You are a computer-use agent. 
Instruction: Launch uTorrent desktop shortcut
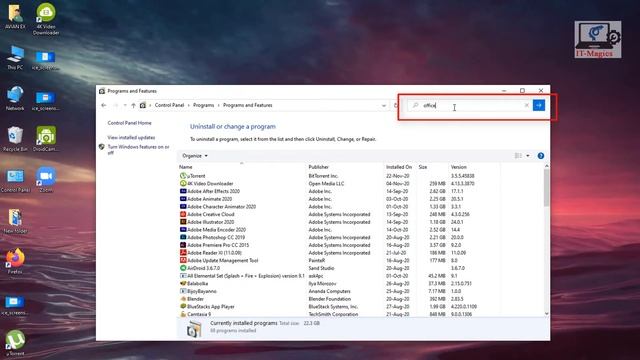pyautogui.click(x=15, y=343)
